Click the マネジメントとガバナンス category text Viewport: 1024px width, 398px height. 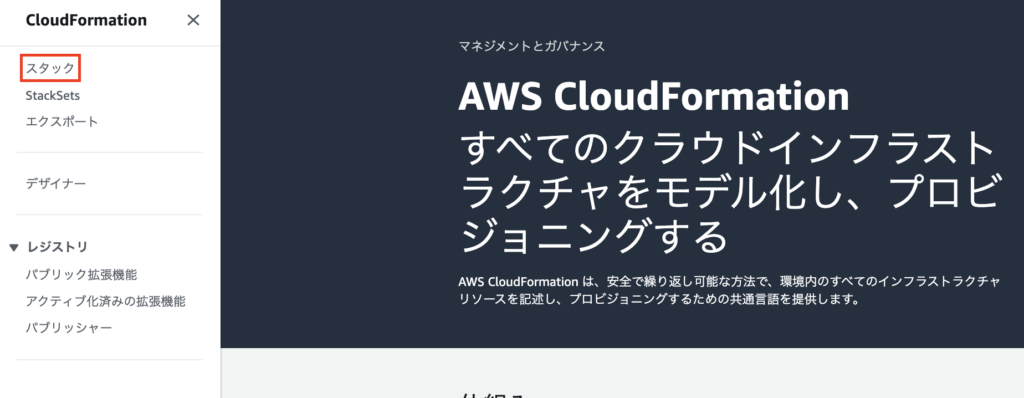(x=532, y=46)
